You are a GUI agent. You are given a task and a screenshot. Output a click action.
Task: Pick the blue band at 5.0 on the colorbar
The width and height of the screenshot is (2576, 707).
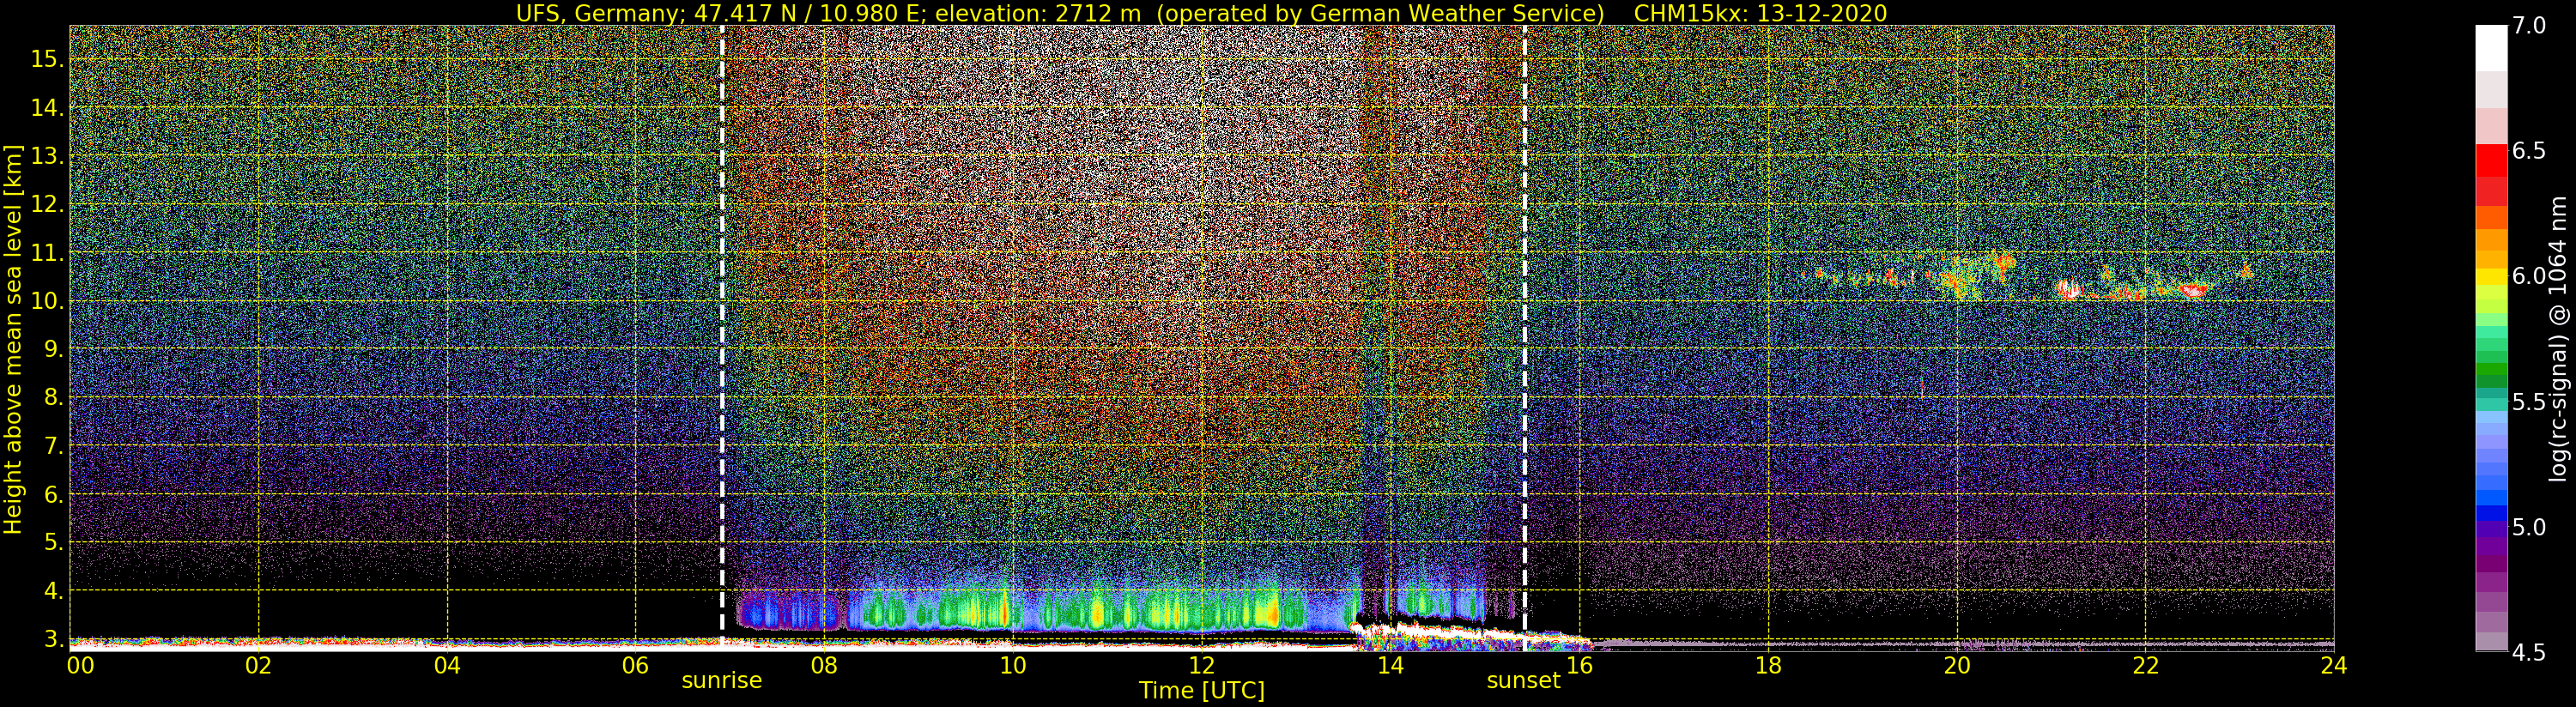[x=2490, y=515]
